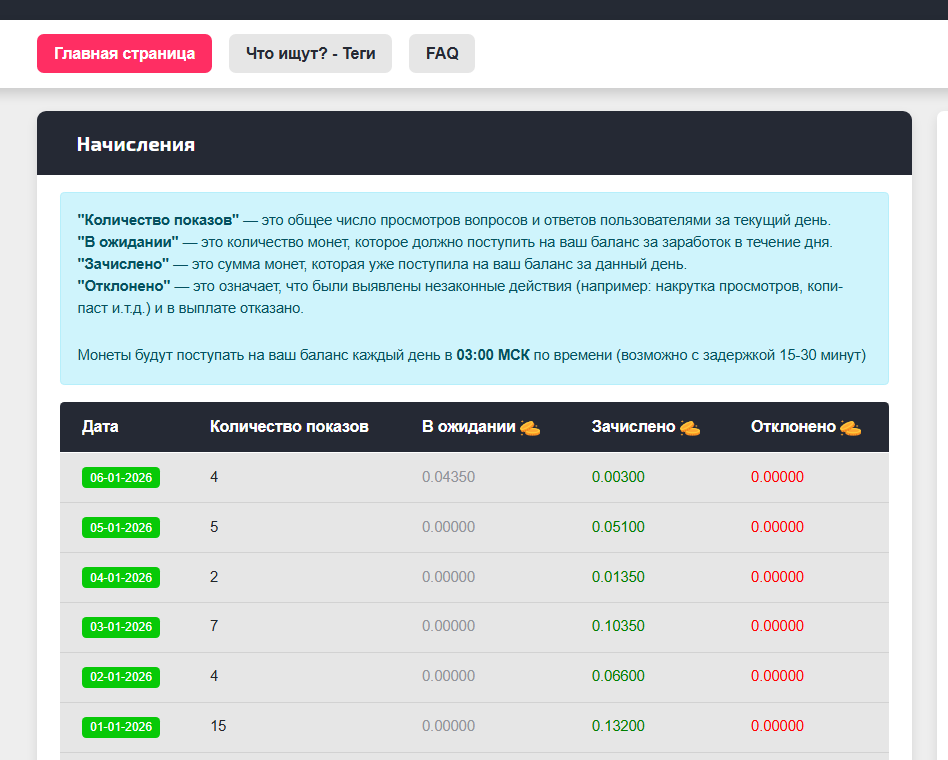Image resolution: width=948 pixels, height=760 pixels.
Task: Select credited value 0.01350
Action: point(618,577)
